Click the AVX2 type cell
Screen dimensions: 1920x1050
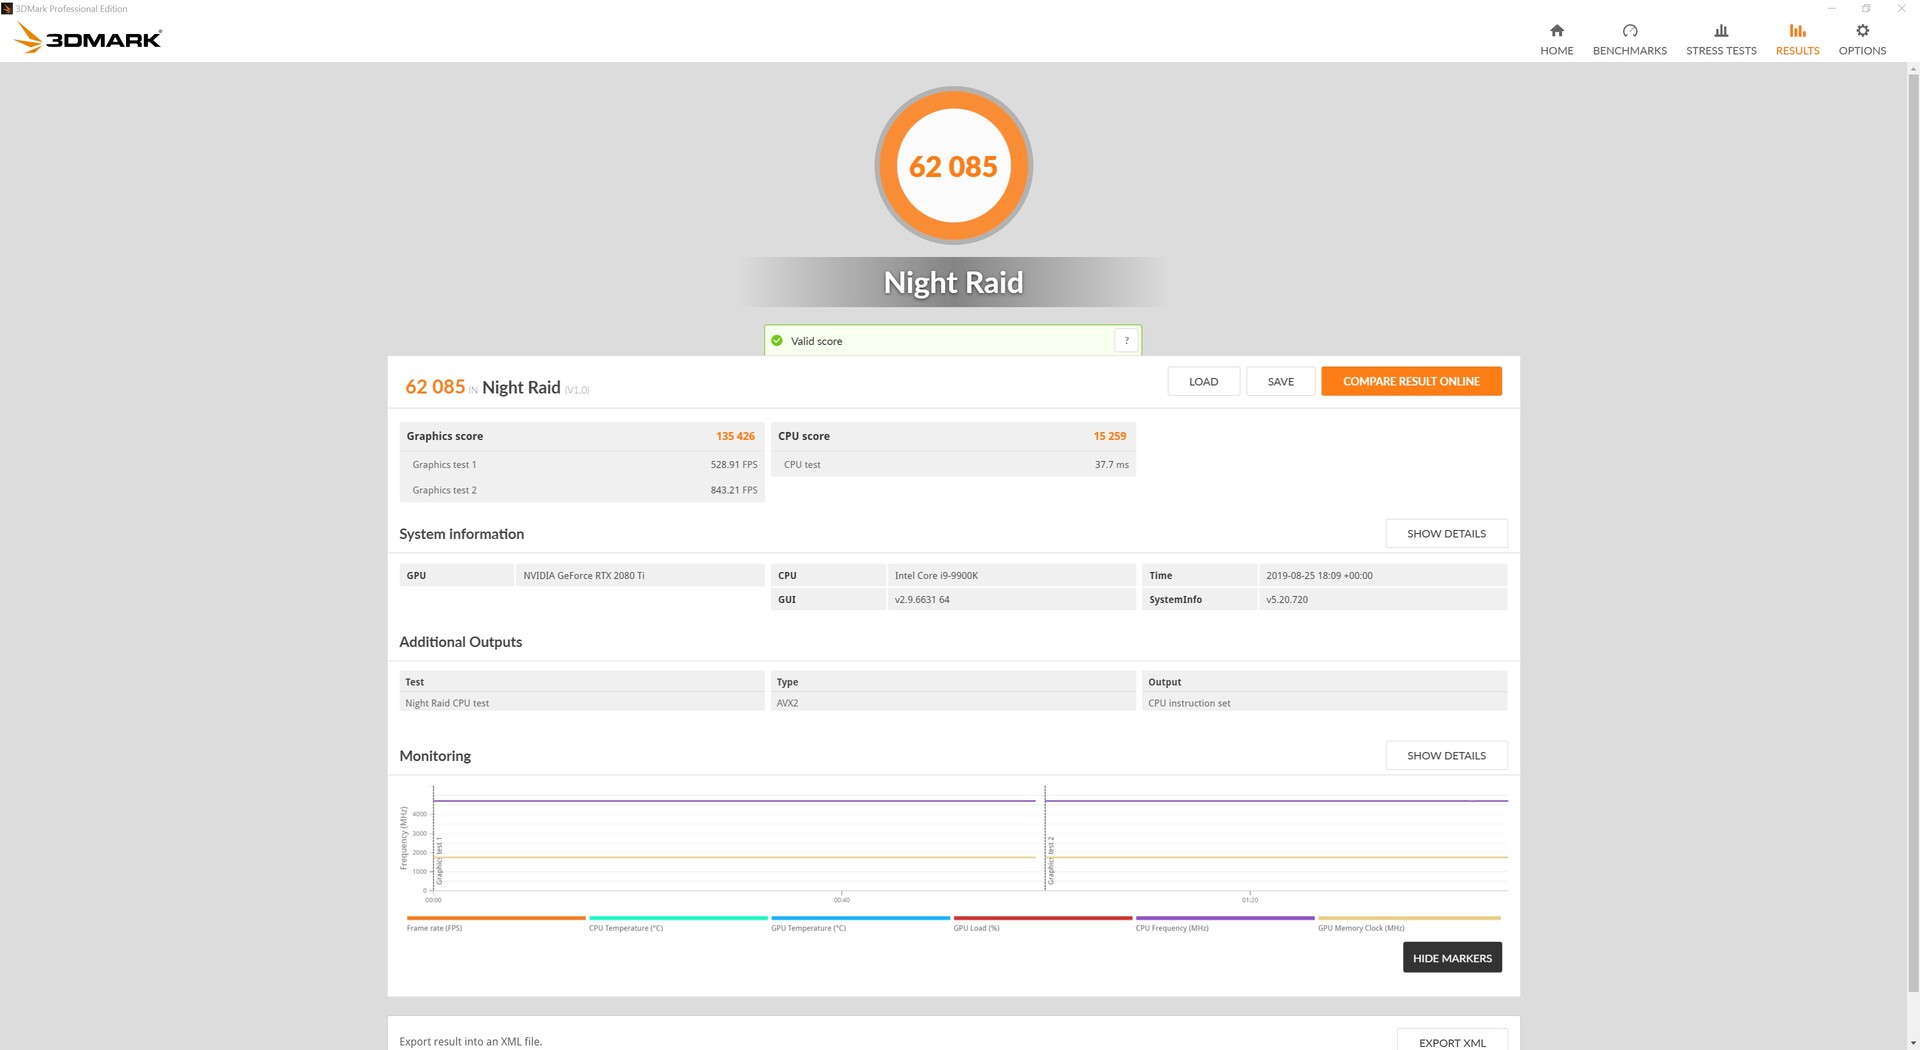tap(953, 703)
